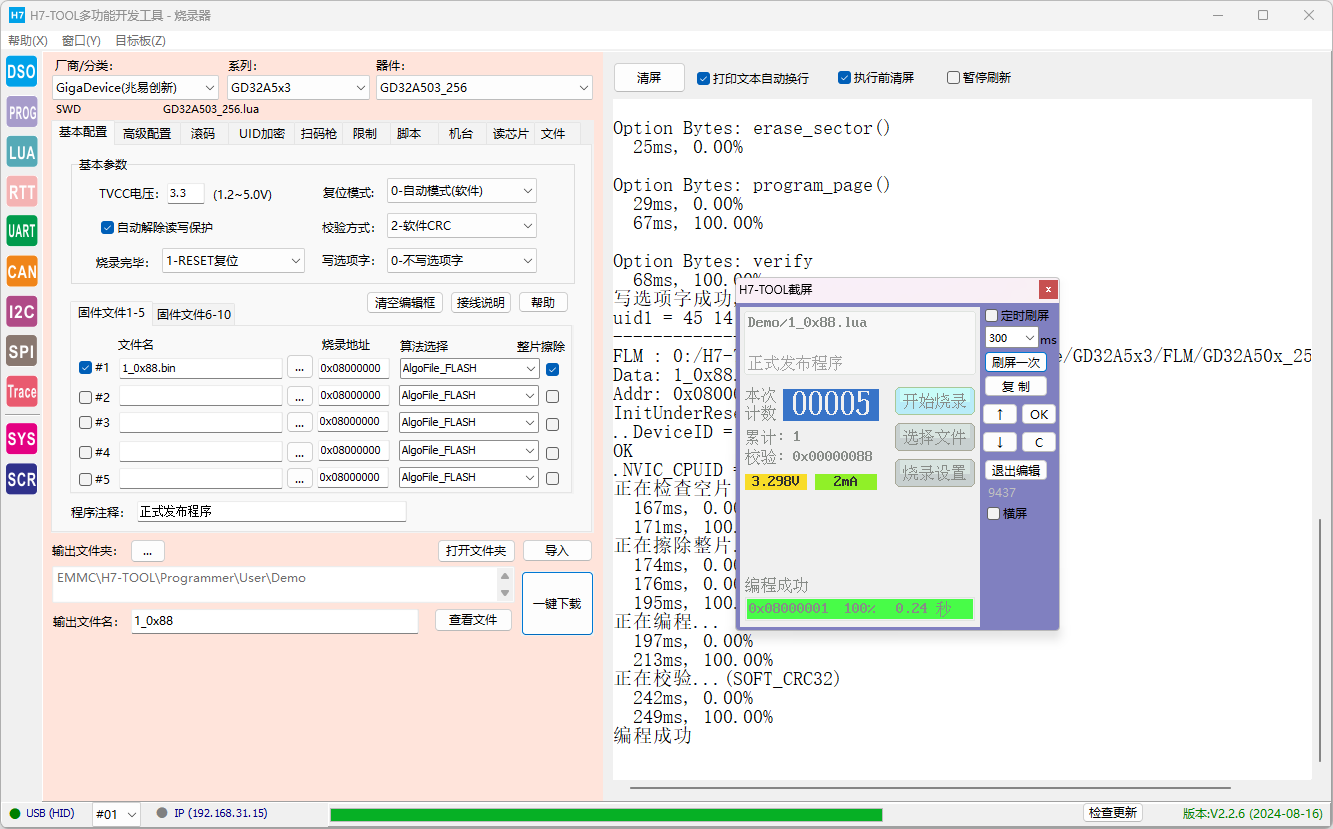Viewport: 1333px width, 829px height.
Task: Click the TVCC电压 3.3 input field
Action: 185,194
